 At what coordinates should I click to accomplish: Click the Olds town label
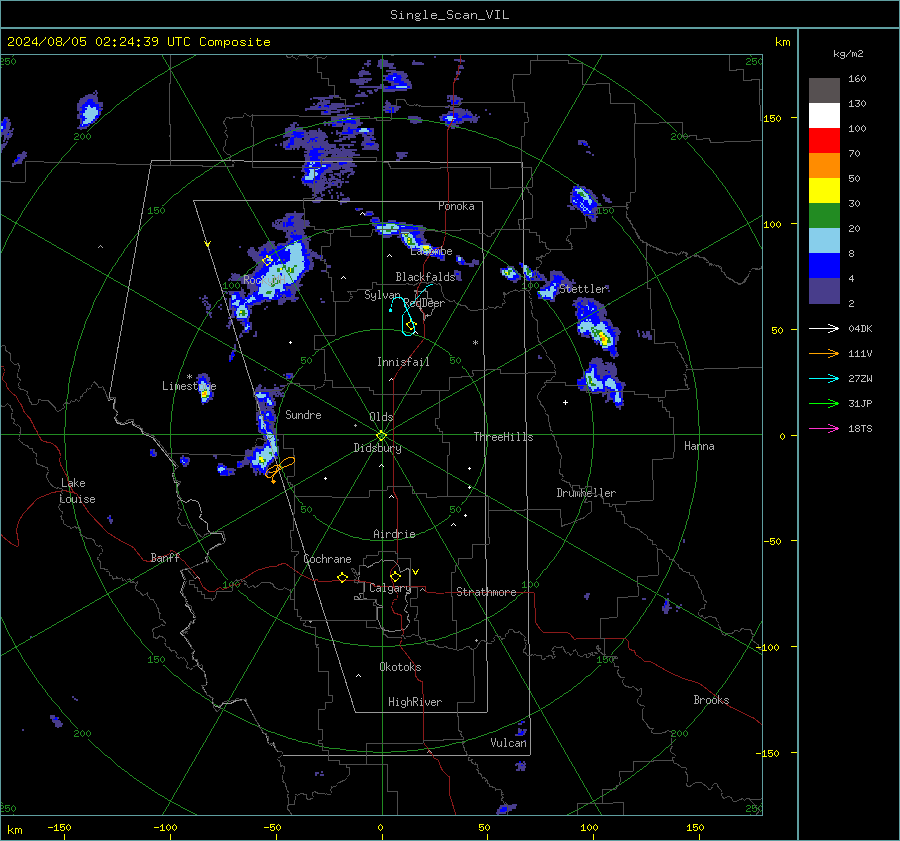[x=381, y=417]
